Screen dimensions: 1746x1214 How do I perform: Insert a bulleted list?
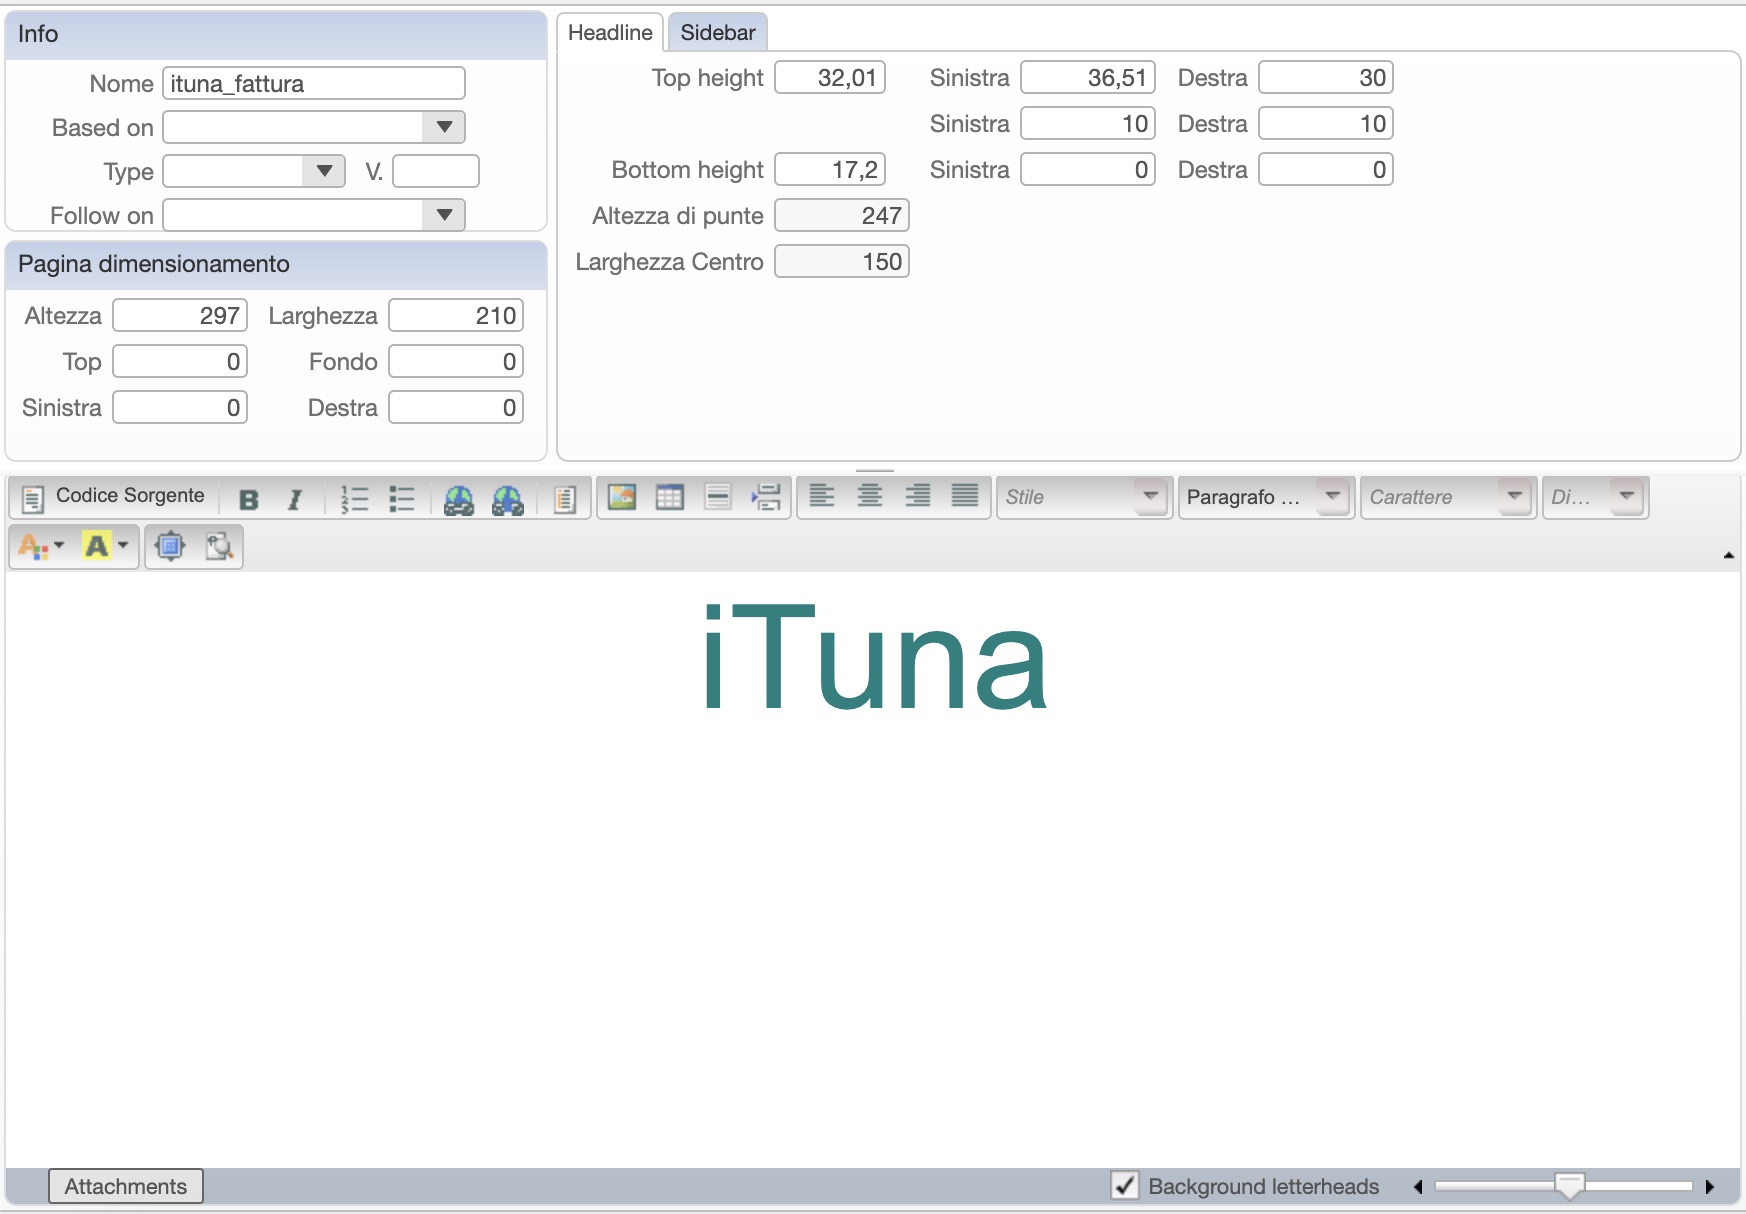[402, 499]
